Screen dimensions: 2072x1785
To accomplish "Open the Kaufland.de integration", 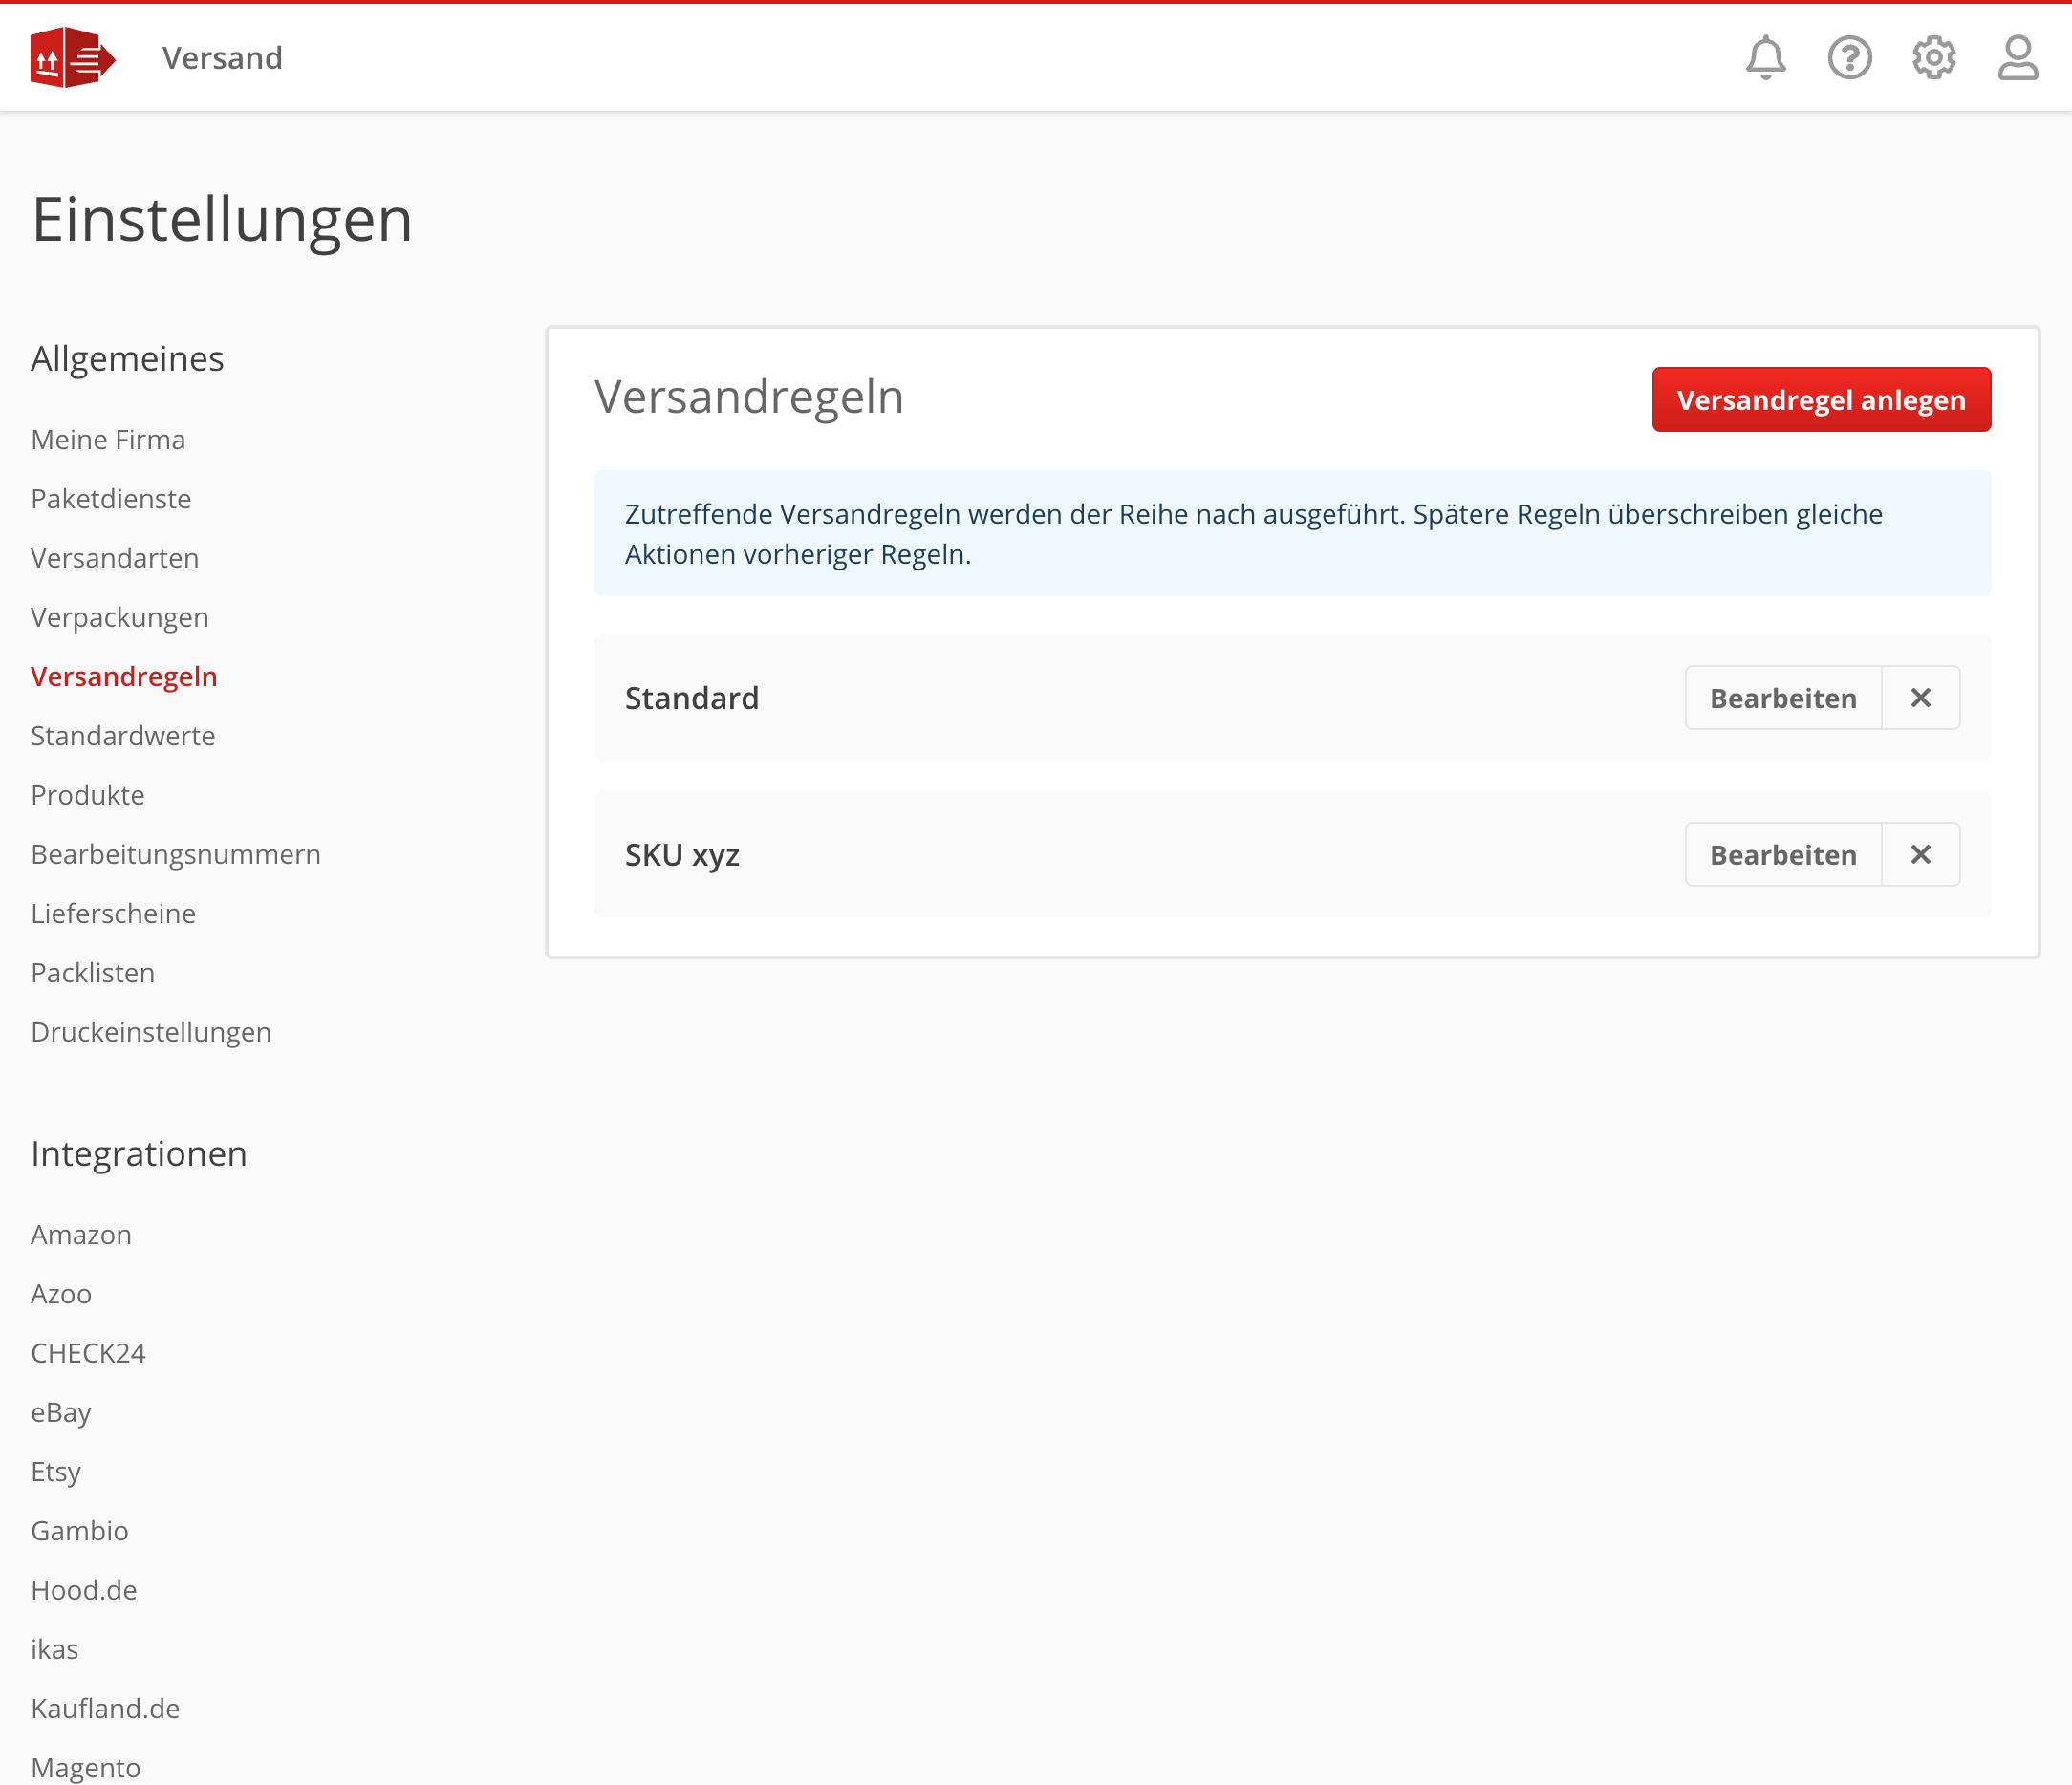I will (x=106, y=1709).
